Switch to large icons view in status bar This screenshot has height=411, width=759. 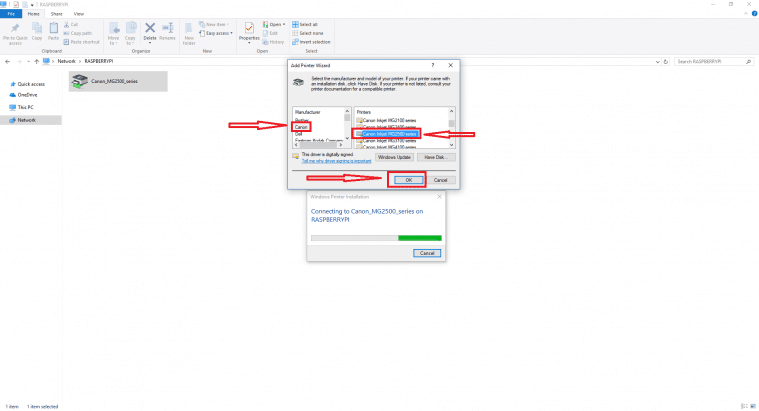coord(753,406)
